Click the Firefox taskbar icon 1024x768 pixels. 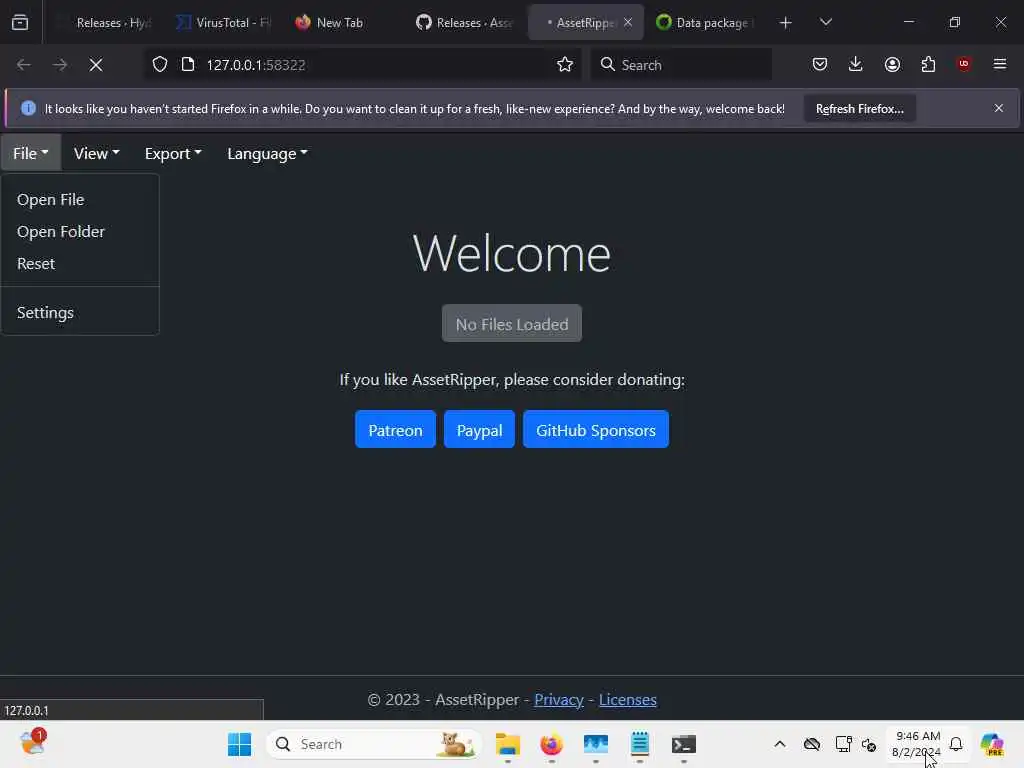(552, 744)
